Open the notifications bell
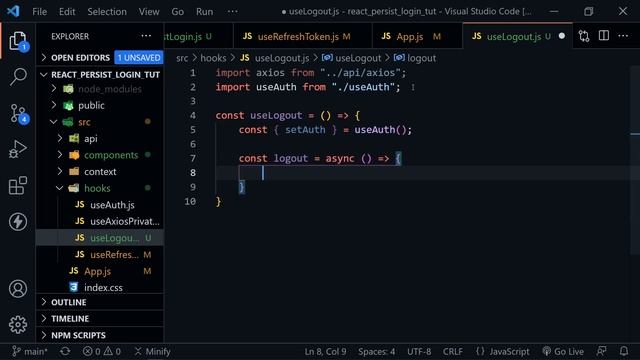640x360 pixels. pos(624,351)
